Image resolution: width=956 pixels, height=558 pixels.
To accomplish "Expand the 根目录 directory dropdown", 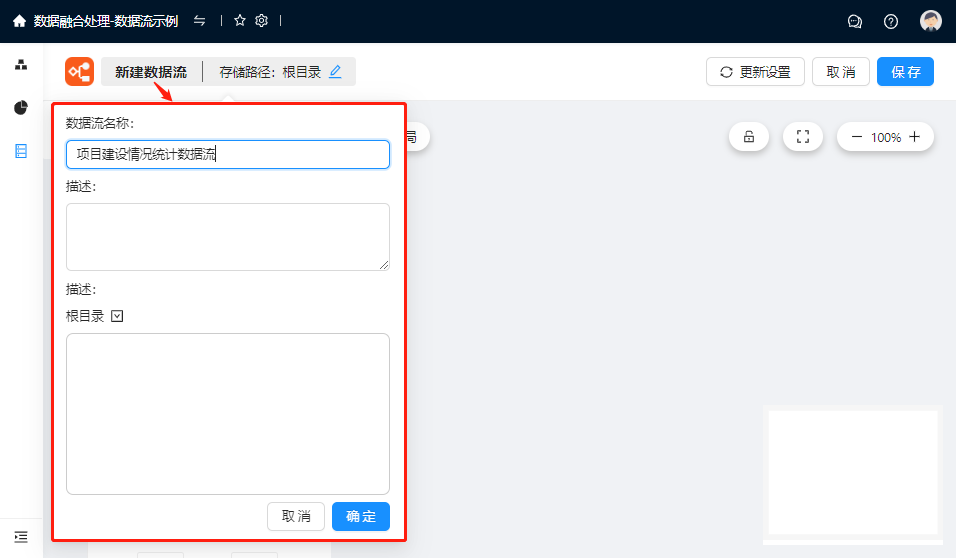I will (117, 316).
